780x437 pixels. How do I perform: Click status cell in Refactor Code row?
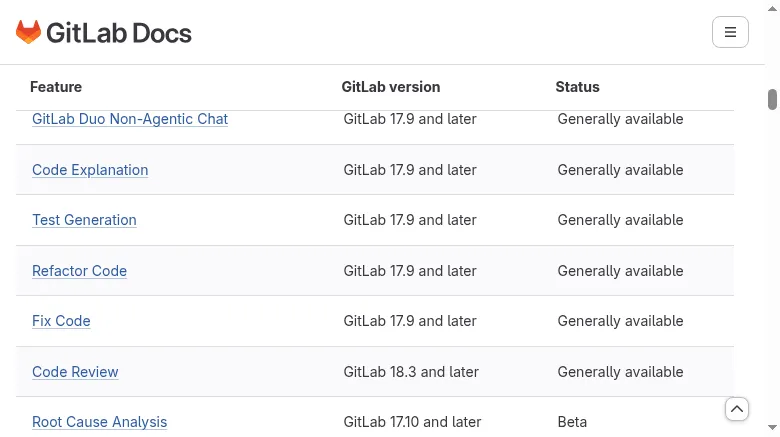tap(620, 271)
